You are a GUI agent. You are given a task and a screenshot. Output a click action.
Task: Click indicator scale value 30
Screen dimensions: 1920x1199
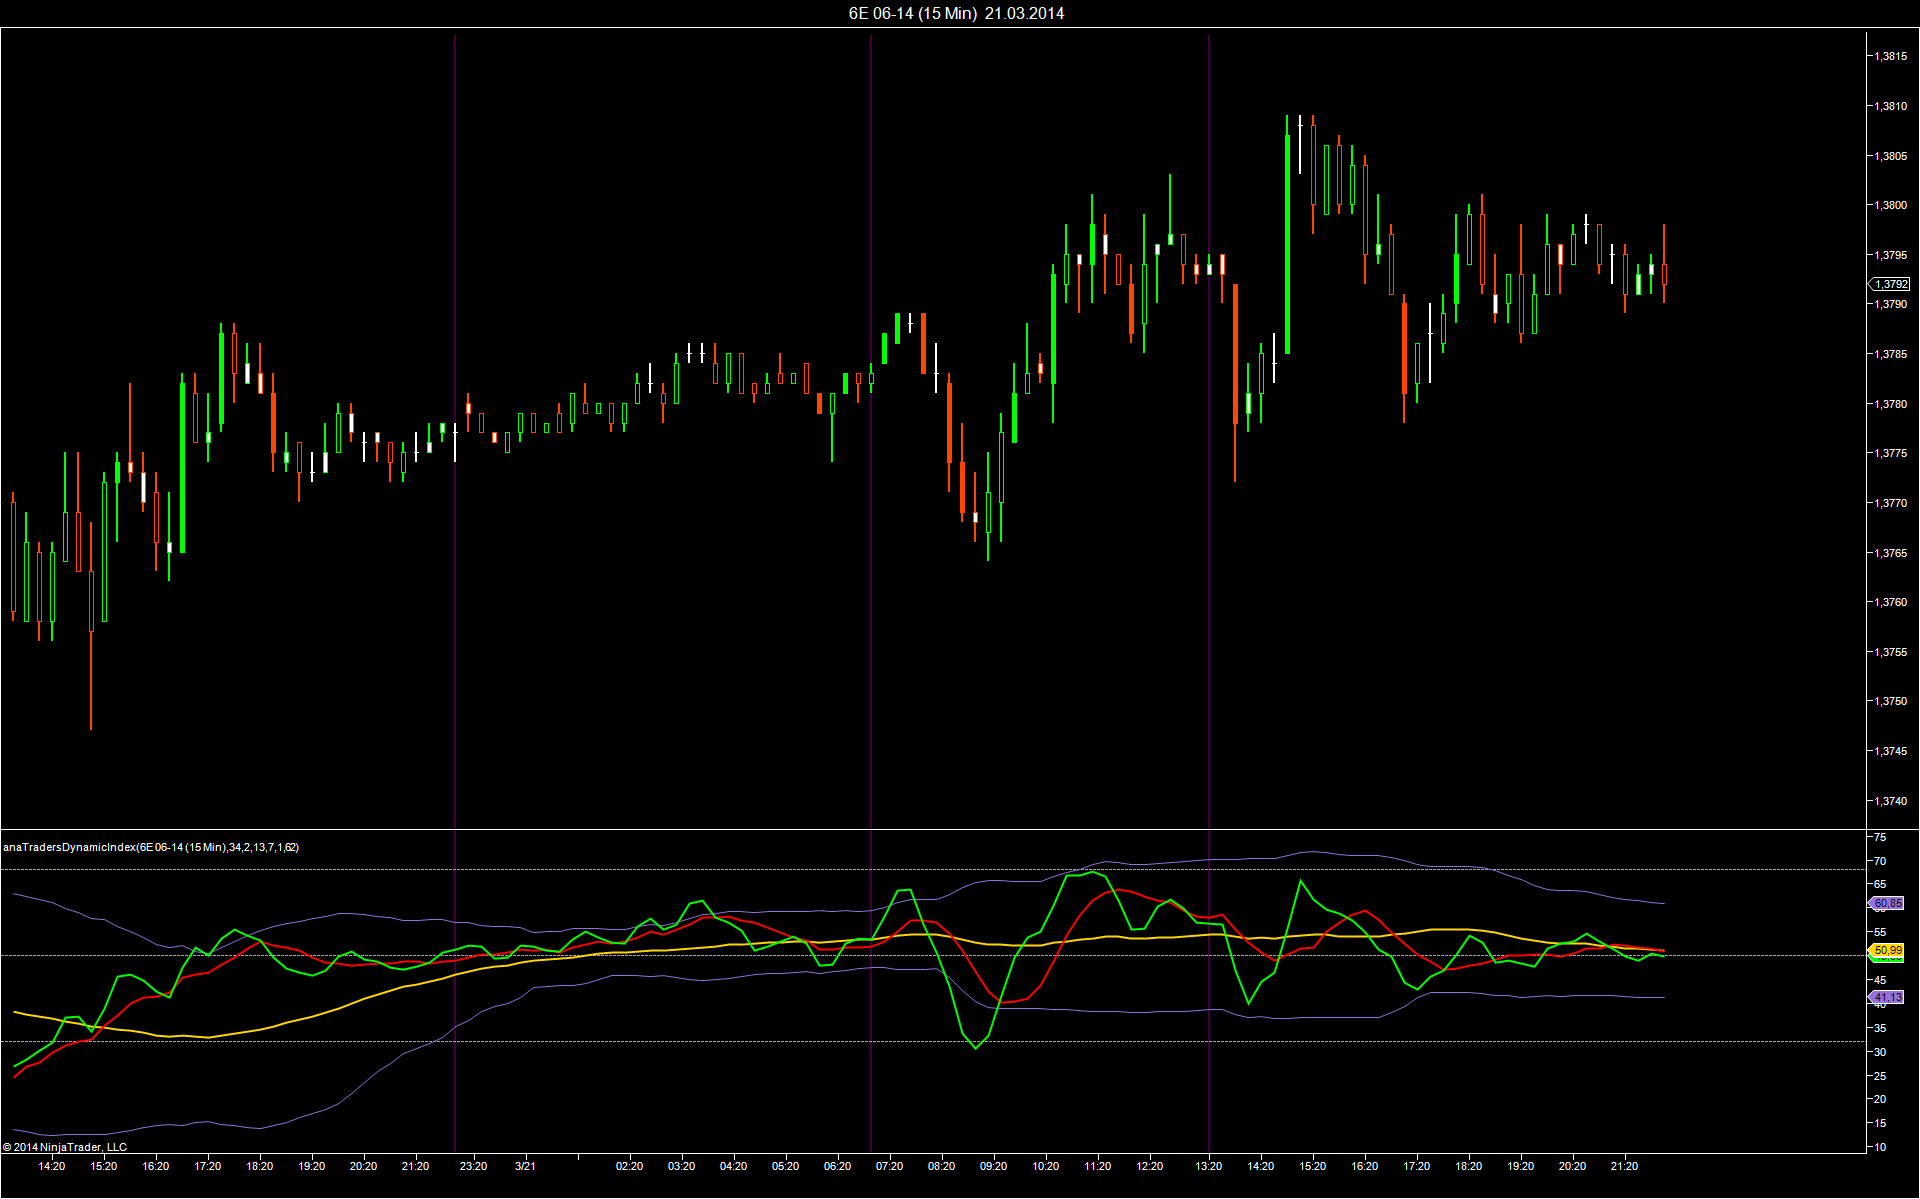[x=1880, y=1052]
